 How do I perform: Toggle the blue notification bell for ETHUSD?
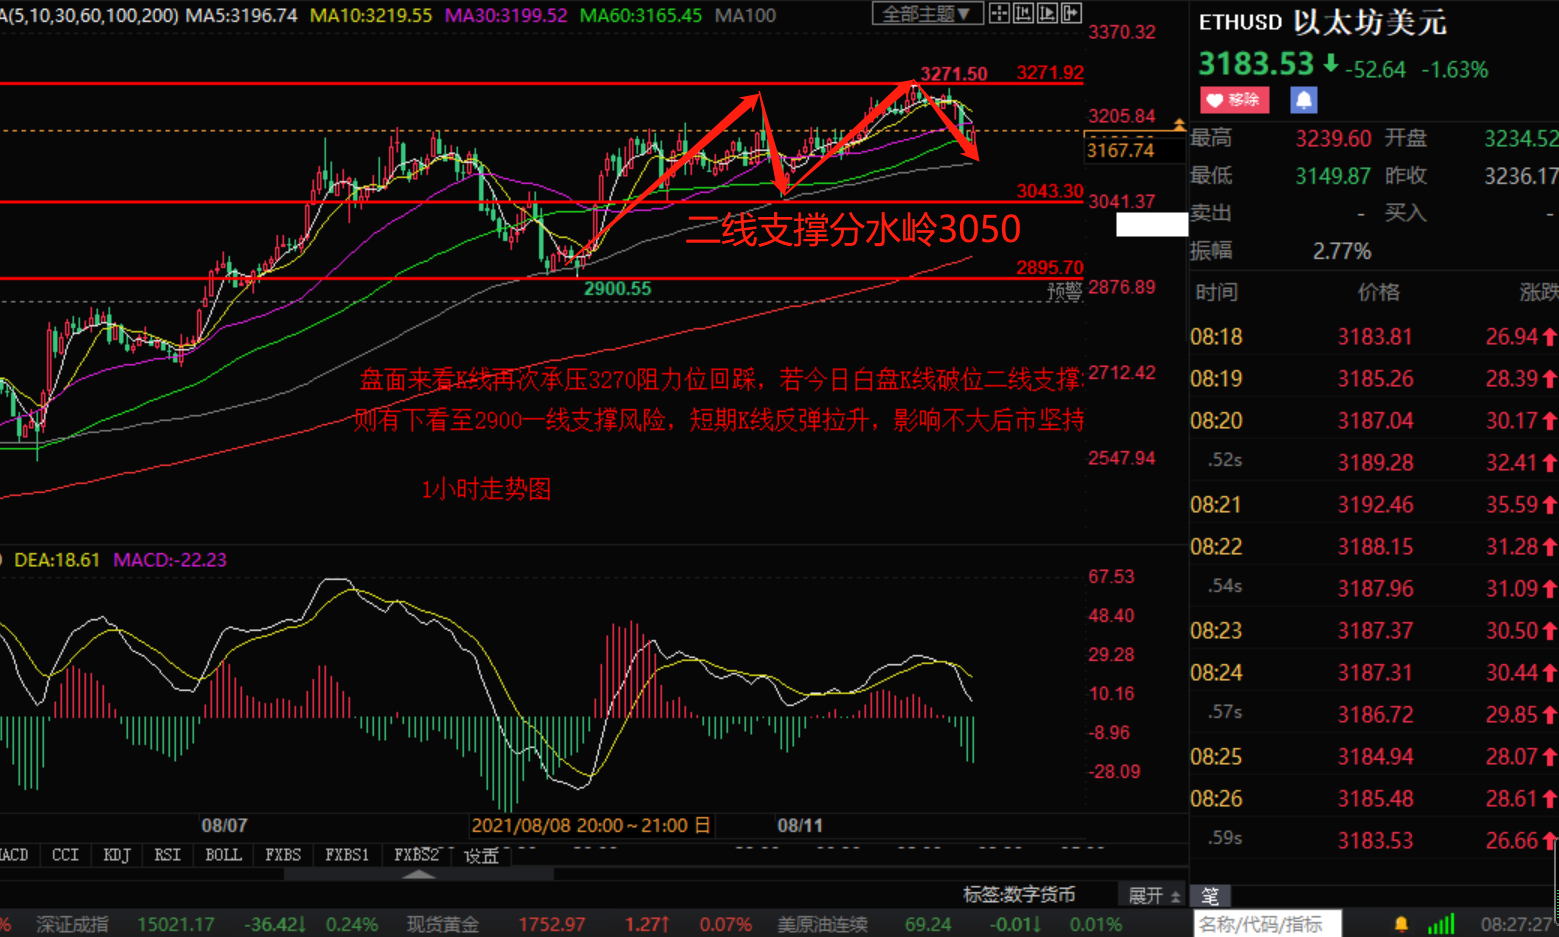click(1303, 100)
